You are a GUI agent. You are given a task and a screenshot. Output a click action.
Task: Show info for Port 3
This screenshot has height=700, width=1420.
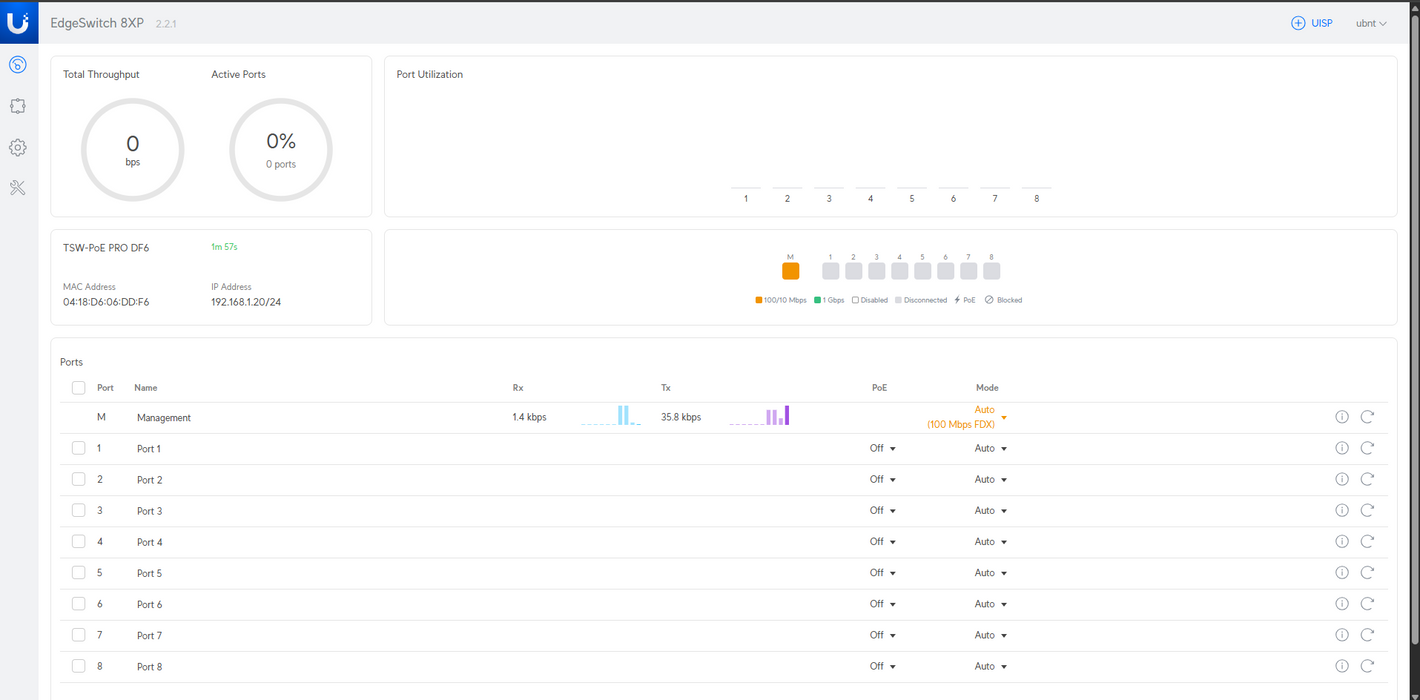click(1342, 510)
